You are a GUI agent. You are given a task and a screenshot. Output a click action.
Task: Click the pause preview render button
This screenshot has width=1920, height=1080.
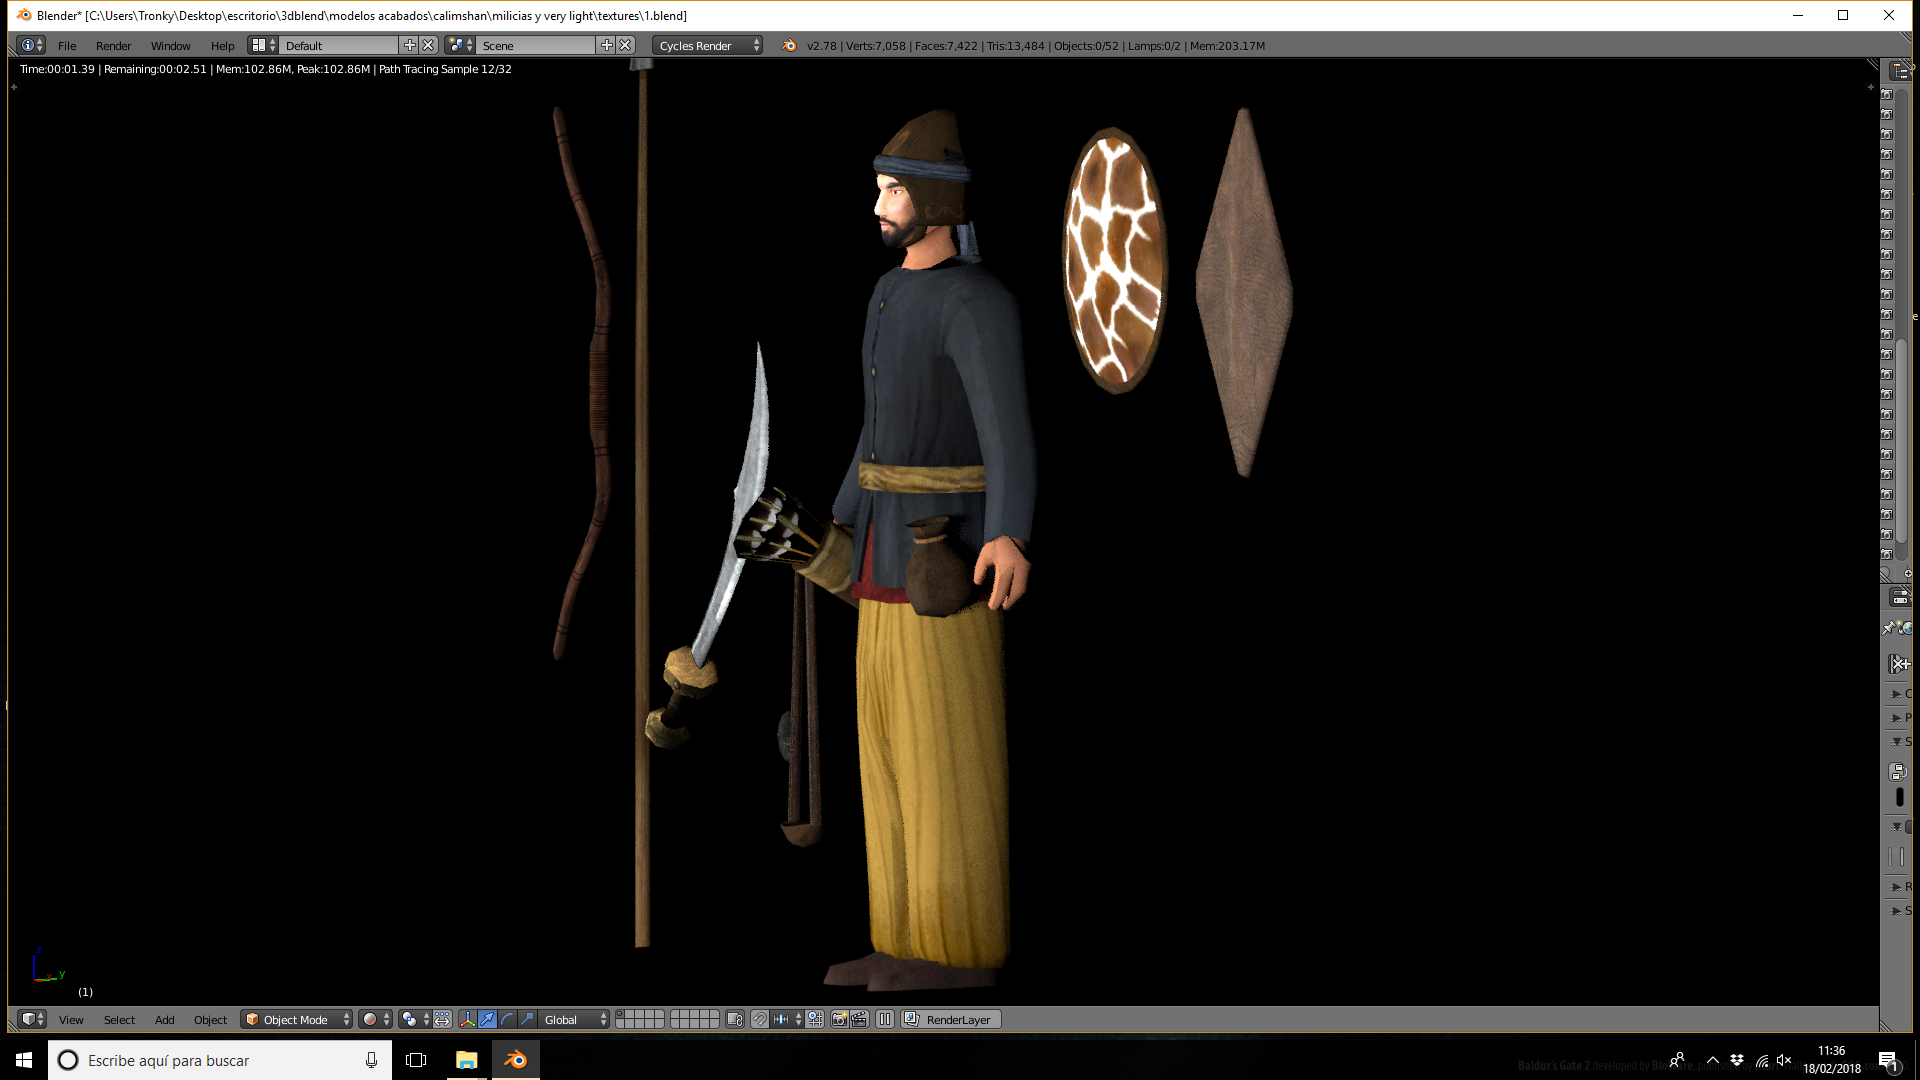click(885, 1019)
